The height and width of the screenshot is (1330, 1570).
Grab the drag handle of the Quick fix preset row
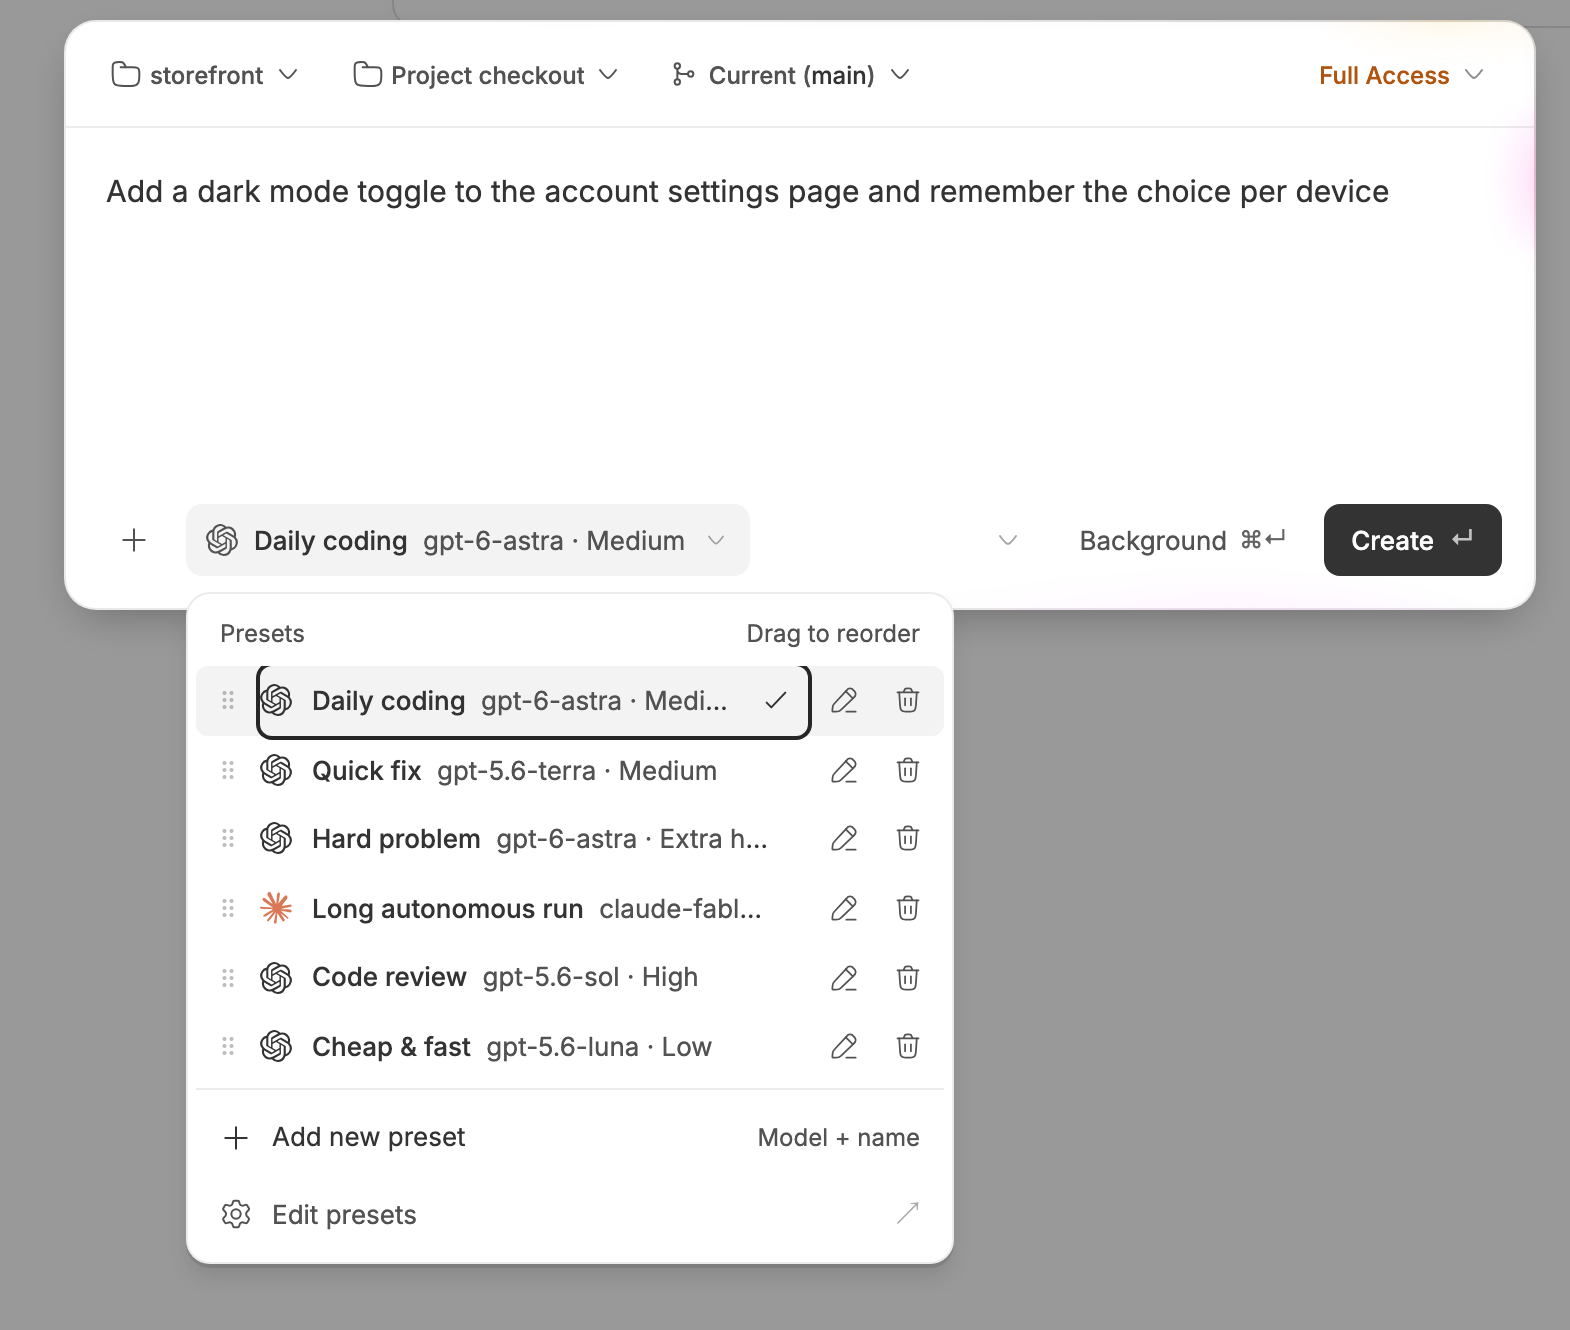[228, 771]
